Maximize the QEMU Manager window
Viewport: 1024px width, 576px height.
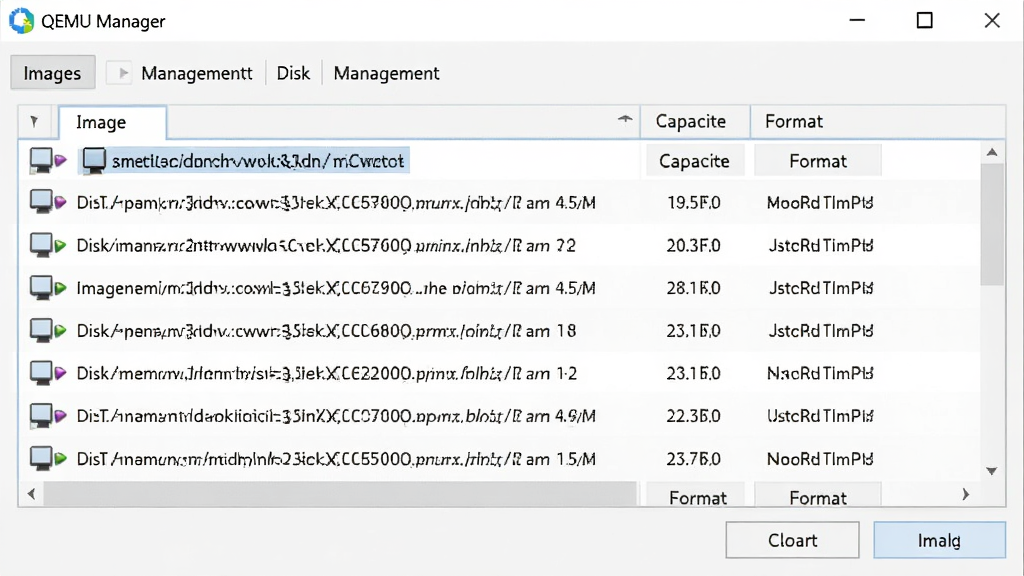pyautogui.click(x=925, y=21)
